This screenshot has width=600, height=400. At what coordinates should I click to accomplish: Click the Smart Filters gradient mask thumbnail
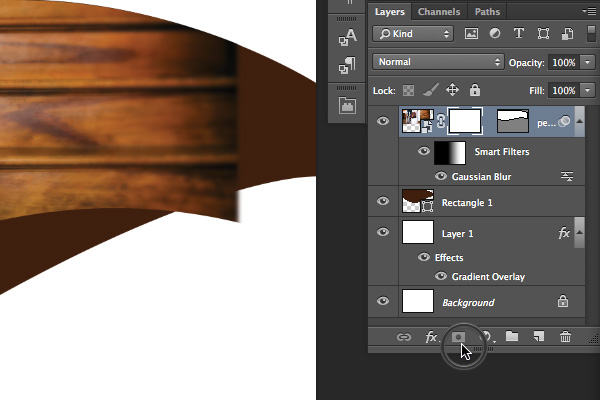pos(450,152)
